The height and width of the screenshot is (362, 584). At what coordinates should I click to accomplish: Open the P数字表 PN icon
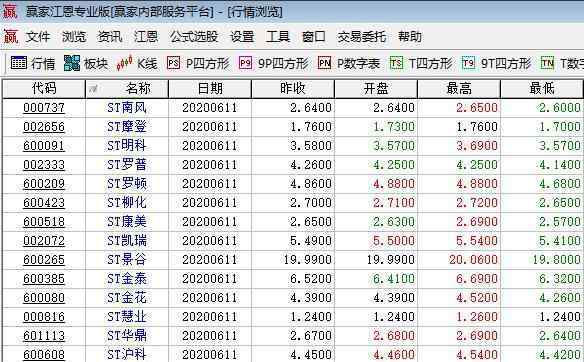(x=324, y=63)
